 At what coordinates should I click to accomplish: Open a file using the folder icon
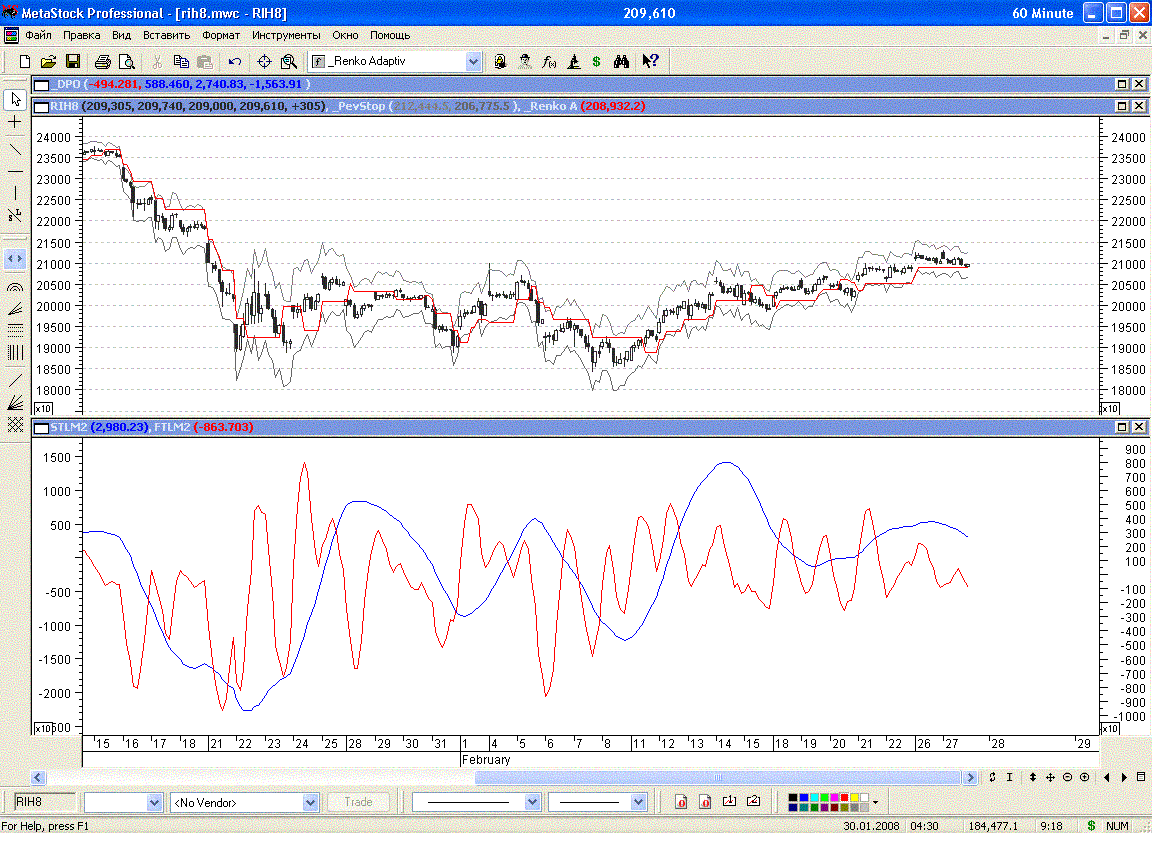point(48,62)
